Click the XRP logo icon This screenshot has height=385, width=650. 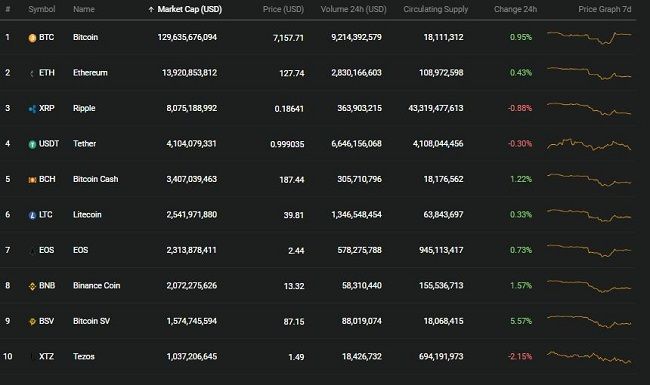click(32, 109)
